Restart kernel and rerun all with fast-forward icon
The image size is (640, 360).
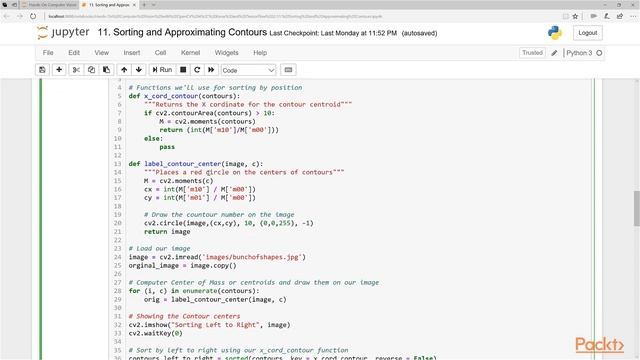pos(211,70)
